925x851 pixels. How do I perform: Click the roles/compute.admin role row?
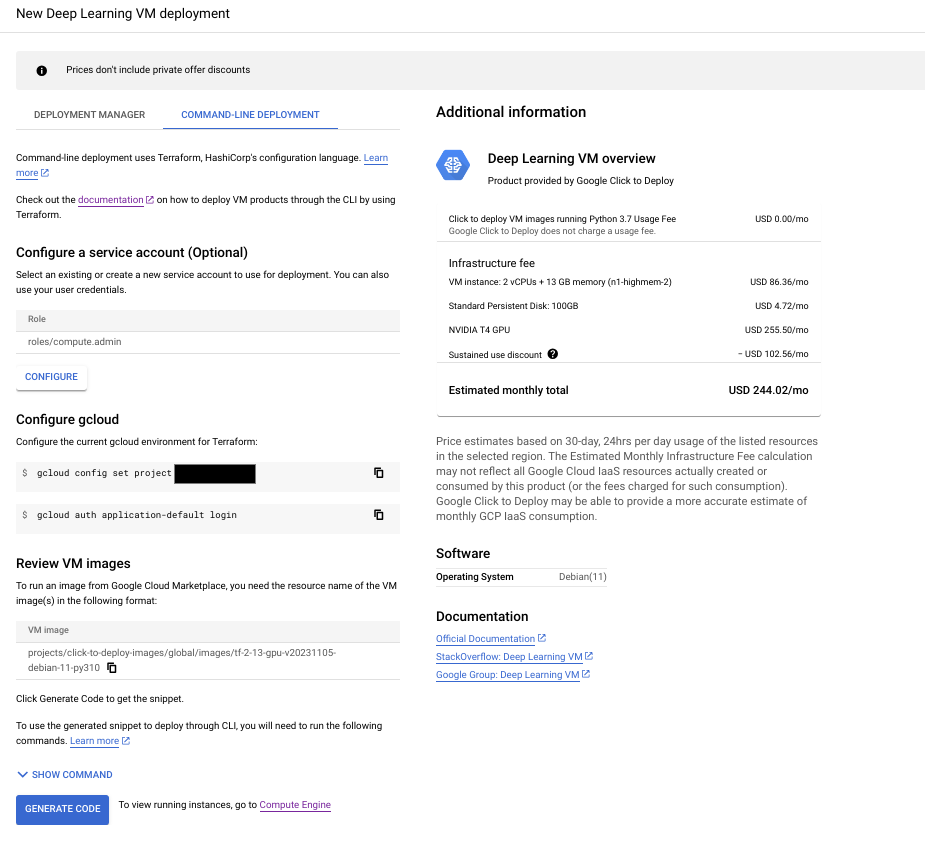[207, 342]
